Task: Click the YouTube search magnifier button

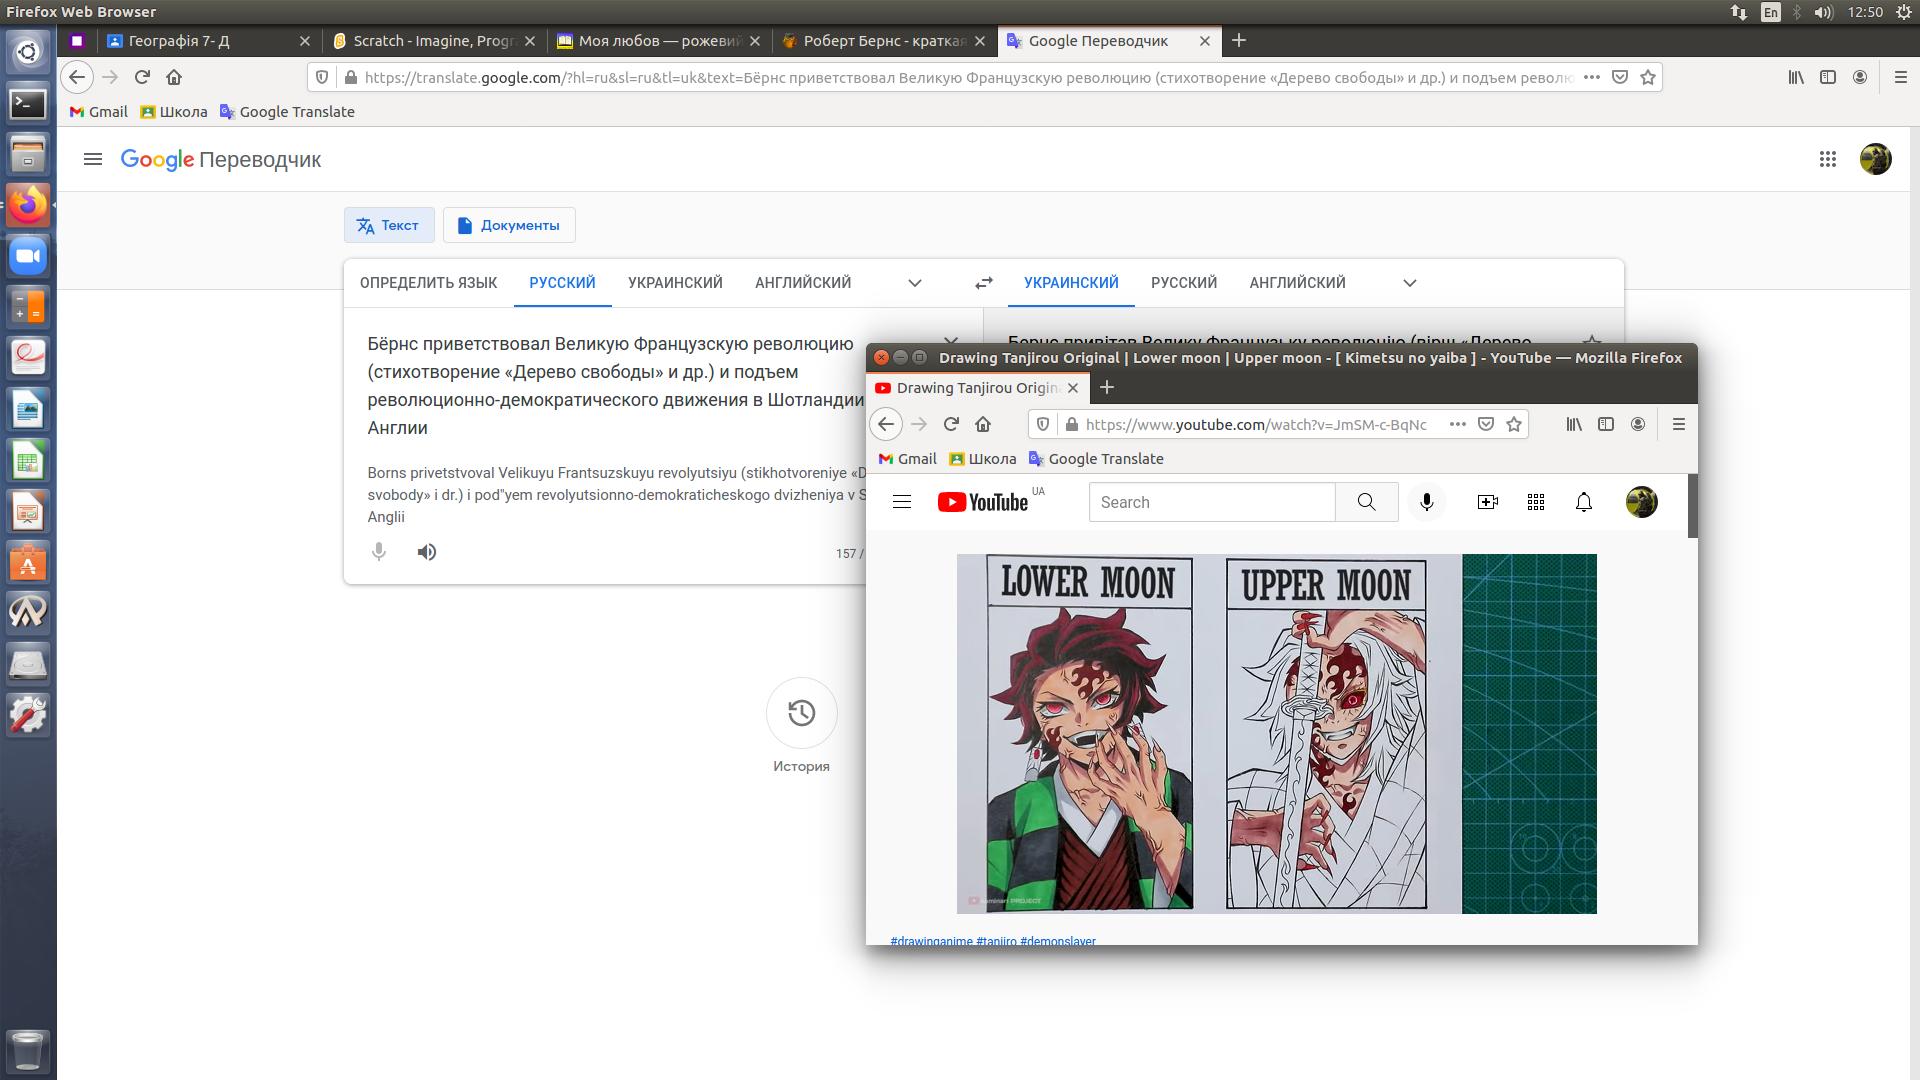Action: (x=1366, y=502)
